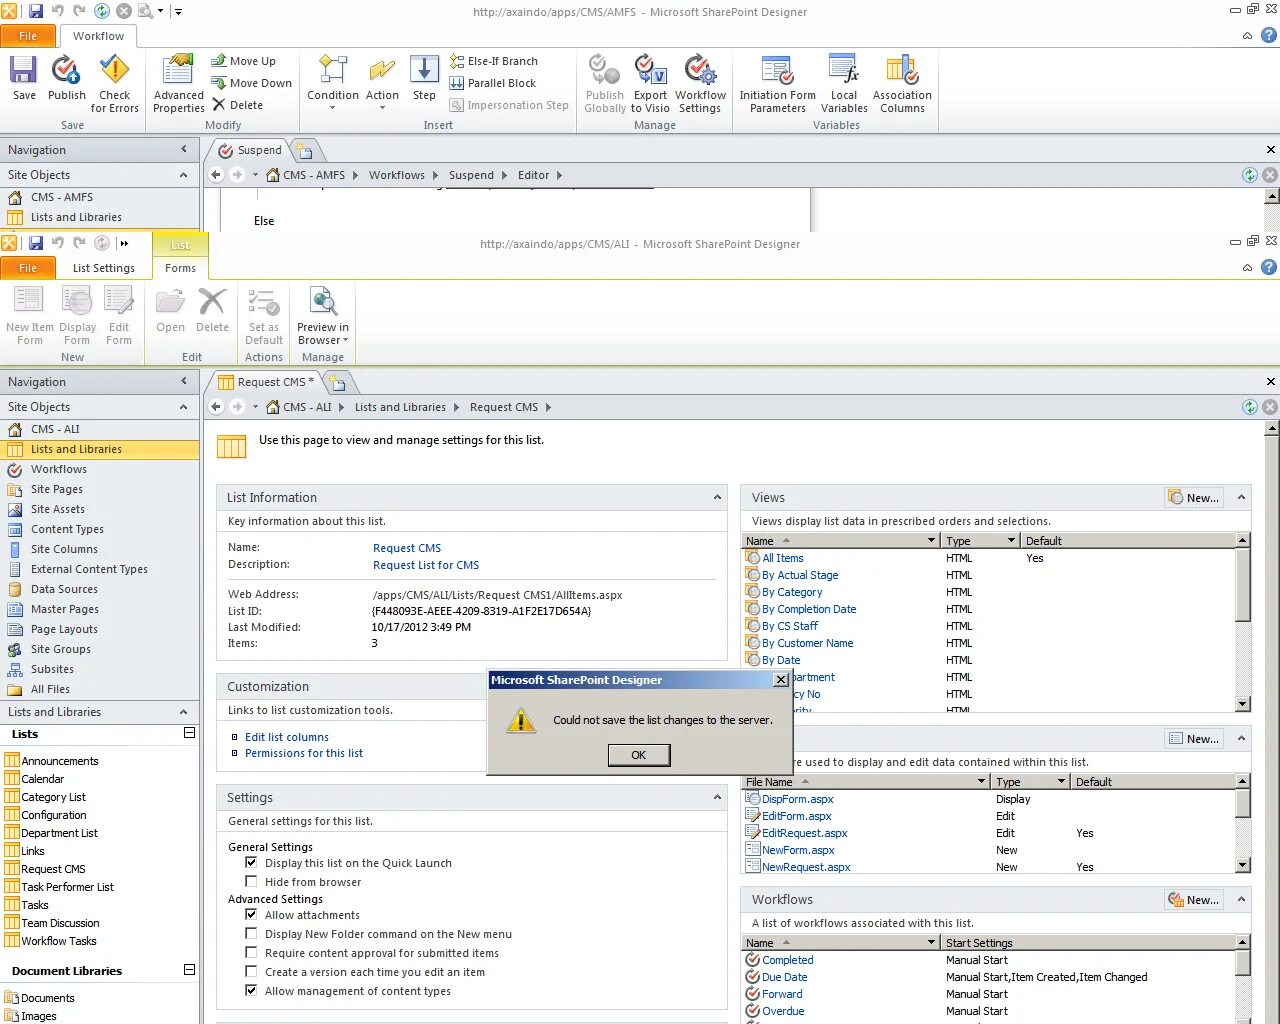1280x1024 pixels.
Task: Open Name column filter dropdown in Views
Action: tap(931, 540)
